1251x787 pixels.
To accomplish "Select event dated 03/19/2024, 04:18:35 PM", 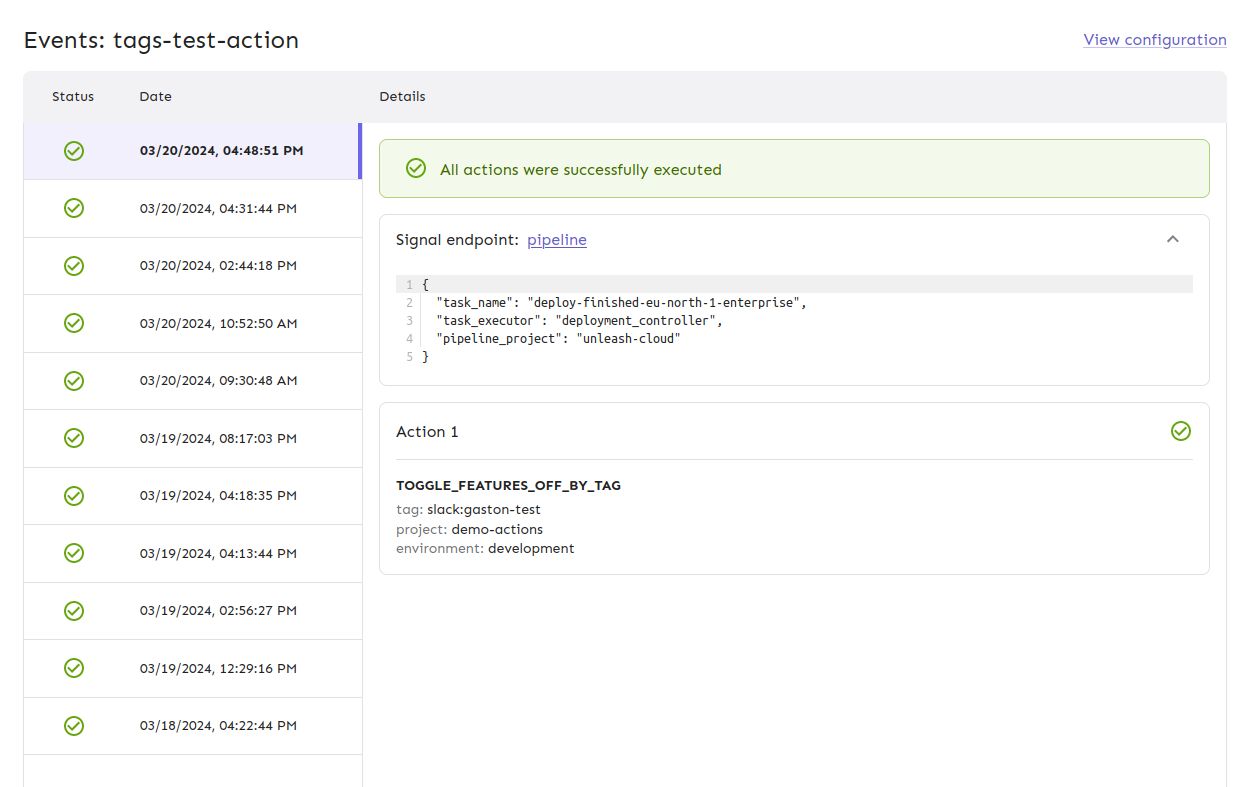I will pos(218,496).
